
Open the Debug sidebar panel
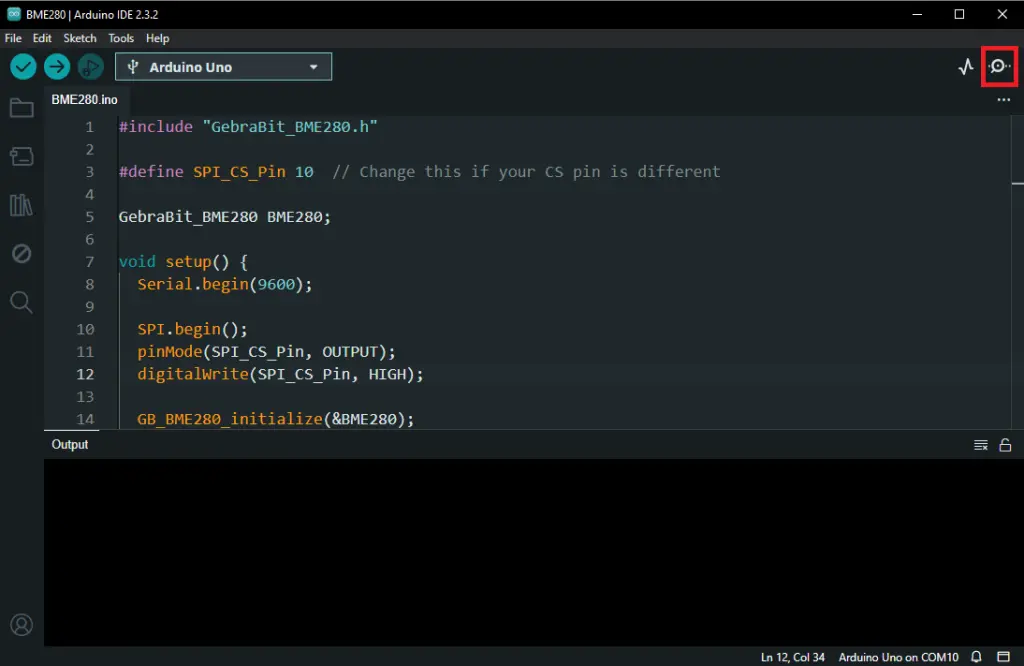pos(22,253)
